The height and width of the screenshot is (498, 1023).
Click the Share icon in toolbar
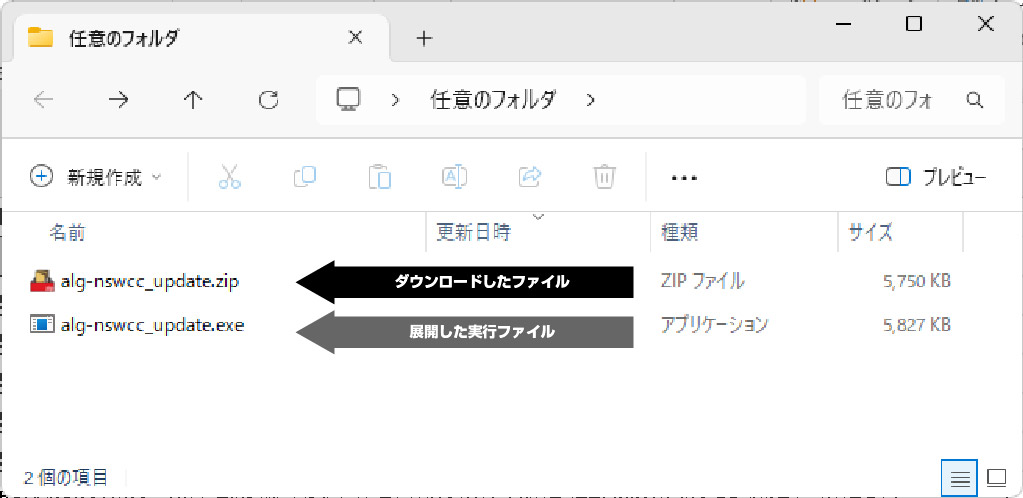[x=529, y=177]
